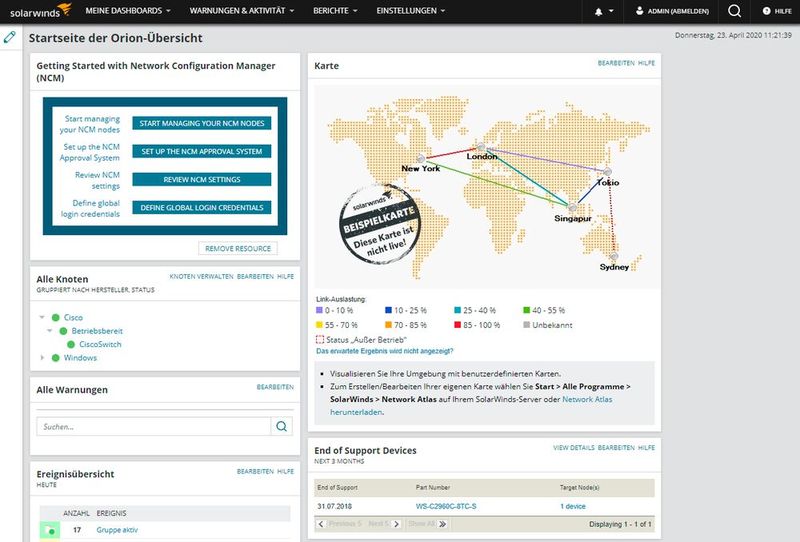Image resolution: width=800 pixels, height=542 pixels.
Task: Open Meine Dashboards menu
Action: pyautogui.click(x=128, y=11)
